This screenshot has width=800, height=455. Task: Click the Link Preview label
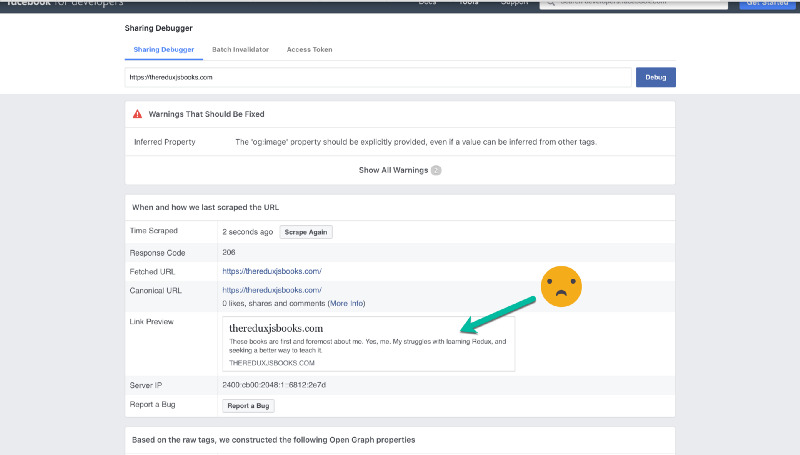coord(152,322)
